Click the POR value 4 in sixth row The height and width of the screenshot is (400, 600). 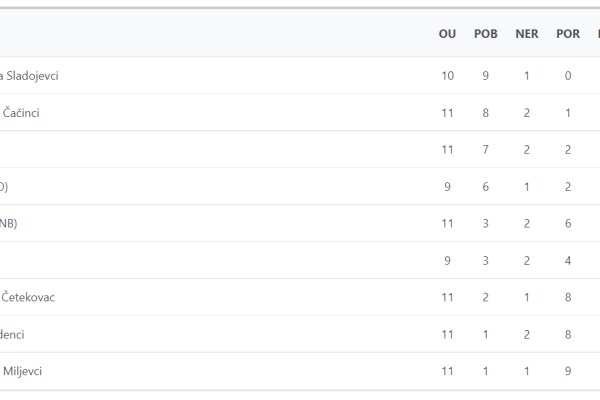tap(568, 261)
